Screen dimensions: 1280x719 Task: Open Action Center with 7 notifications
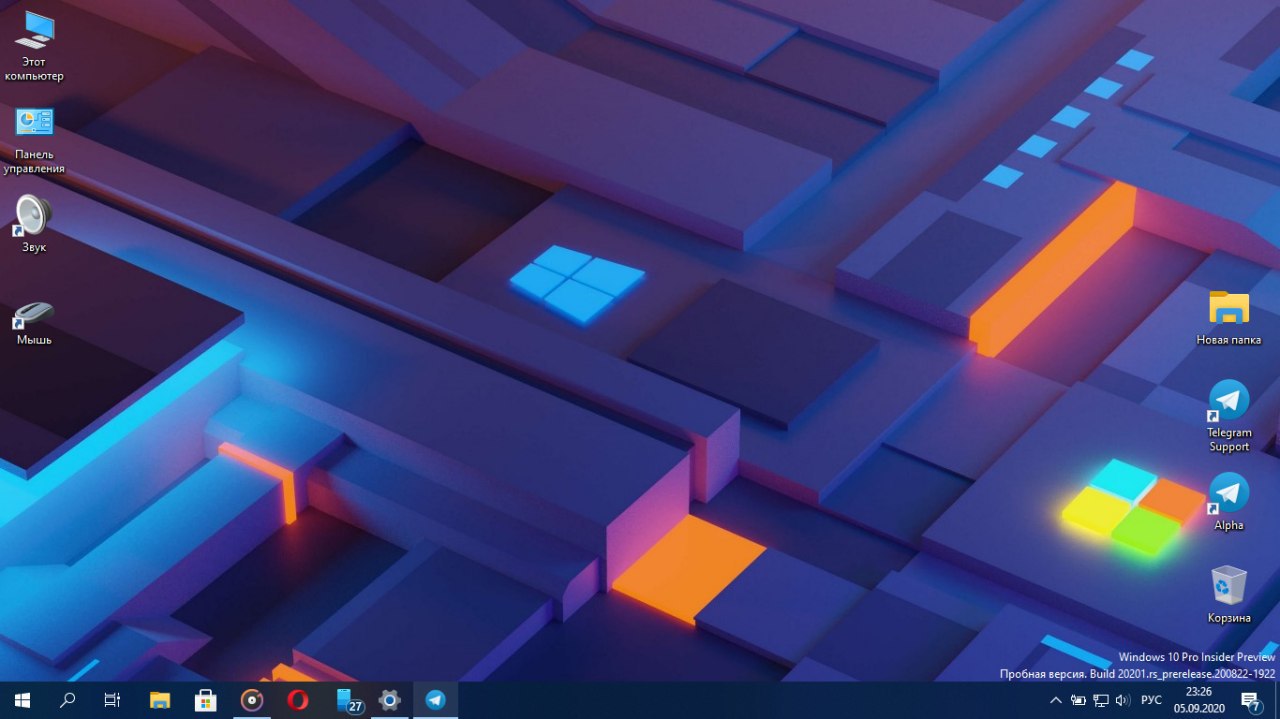tap(1250, 700)
